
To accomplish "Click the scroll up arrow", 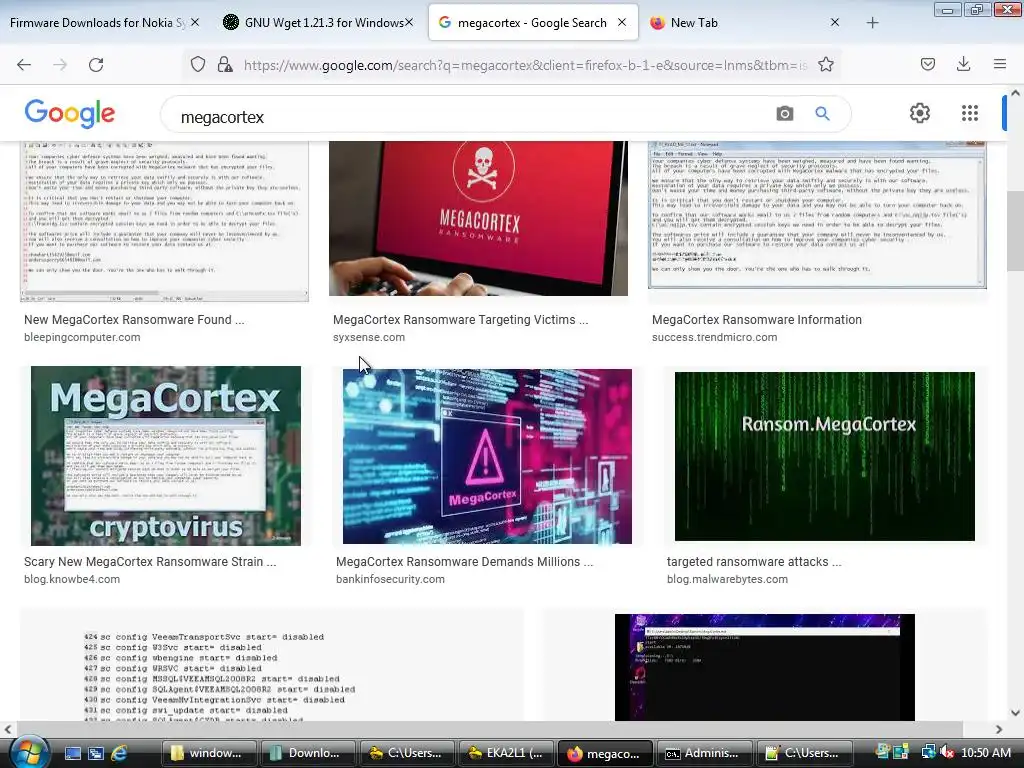I will 1015,93.
